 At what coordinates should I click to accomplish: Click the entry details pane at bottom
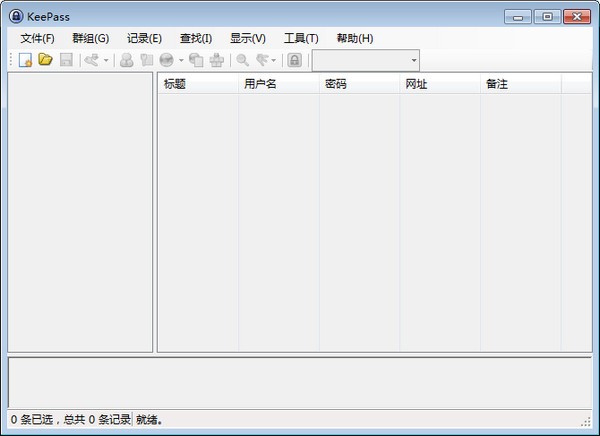299,381
